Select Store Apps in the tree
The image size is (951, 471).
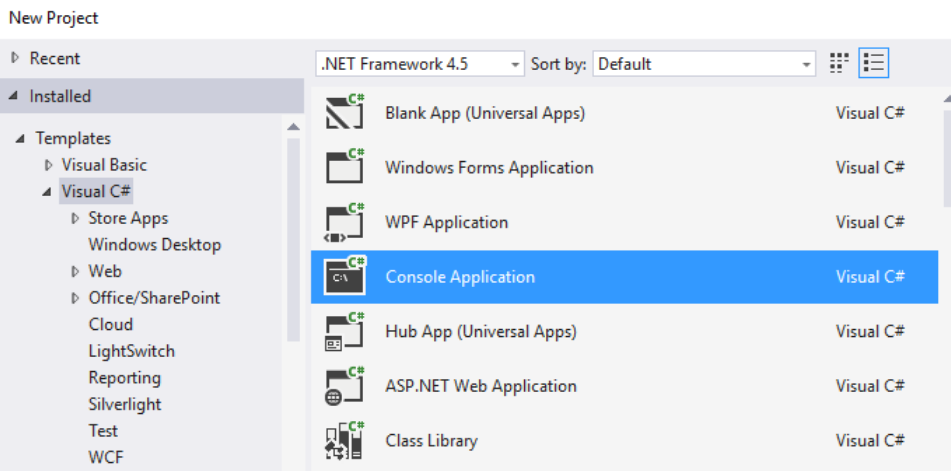pos(128,218)
